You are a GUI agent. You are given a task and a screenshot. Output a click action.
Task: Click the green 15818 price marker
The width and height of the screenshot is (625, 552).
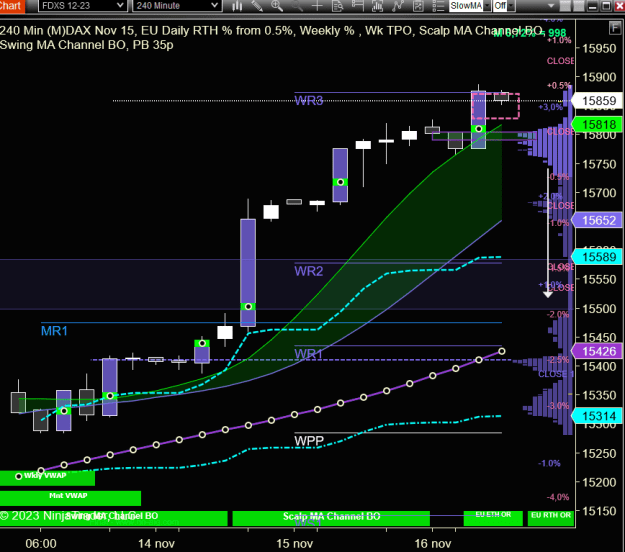pyautogui.click(x=597, y=125)
